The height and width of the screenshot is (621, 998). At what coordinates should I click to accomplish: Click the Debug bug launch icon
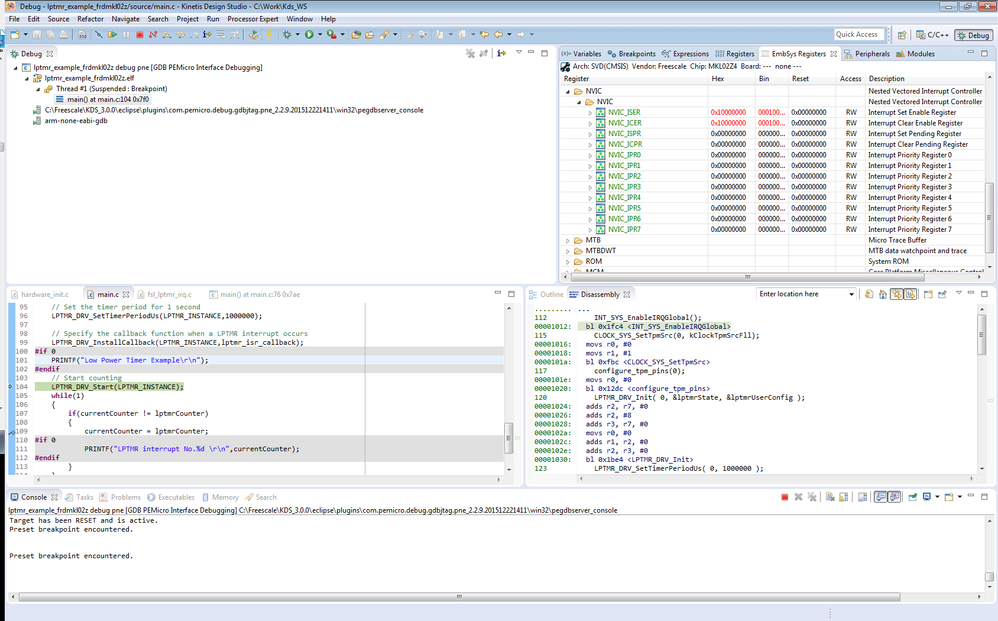(x=288, y=35)
